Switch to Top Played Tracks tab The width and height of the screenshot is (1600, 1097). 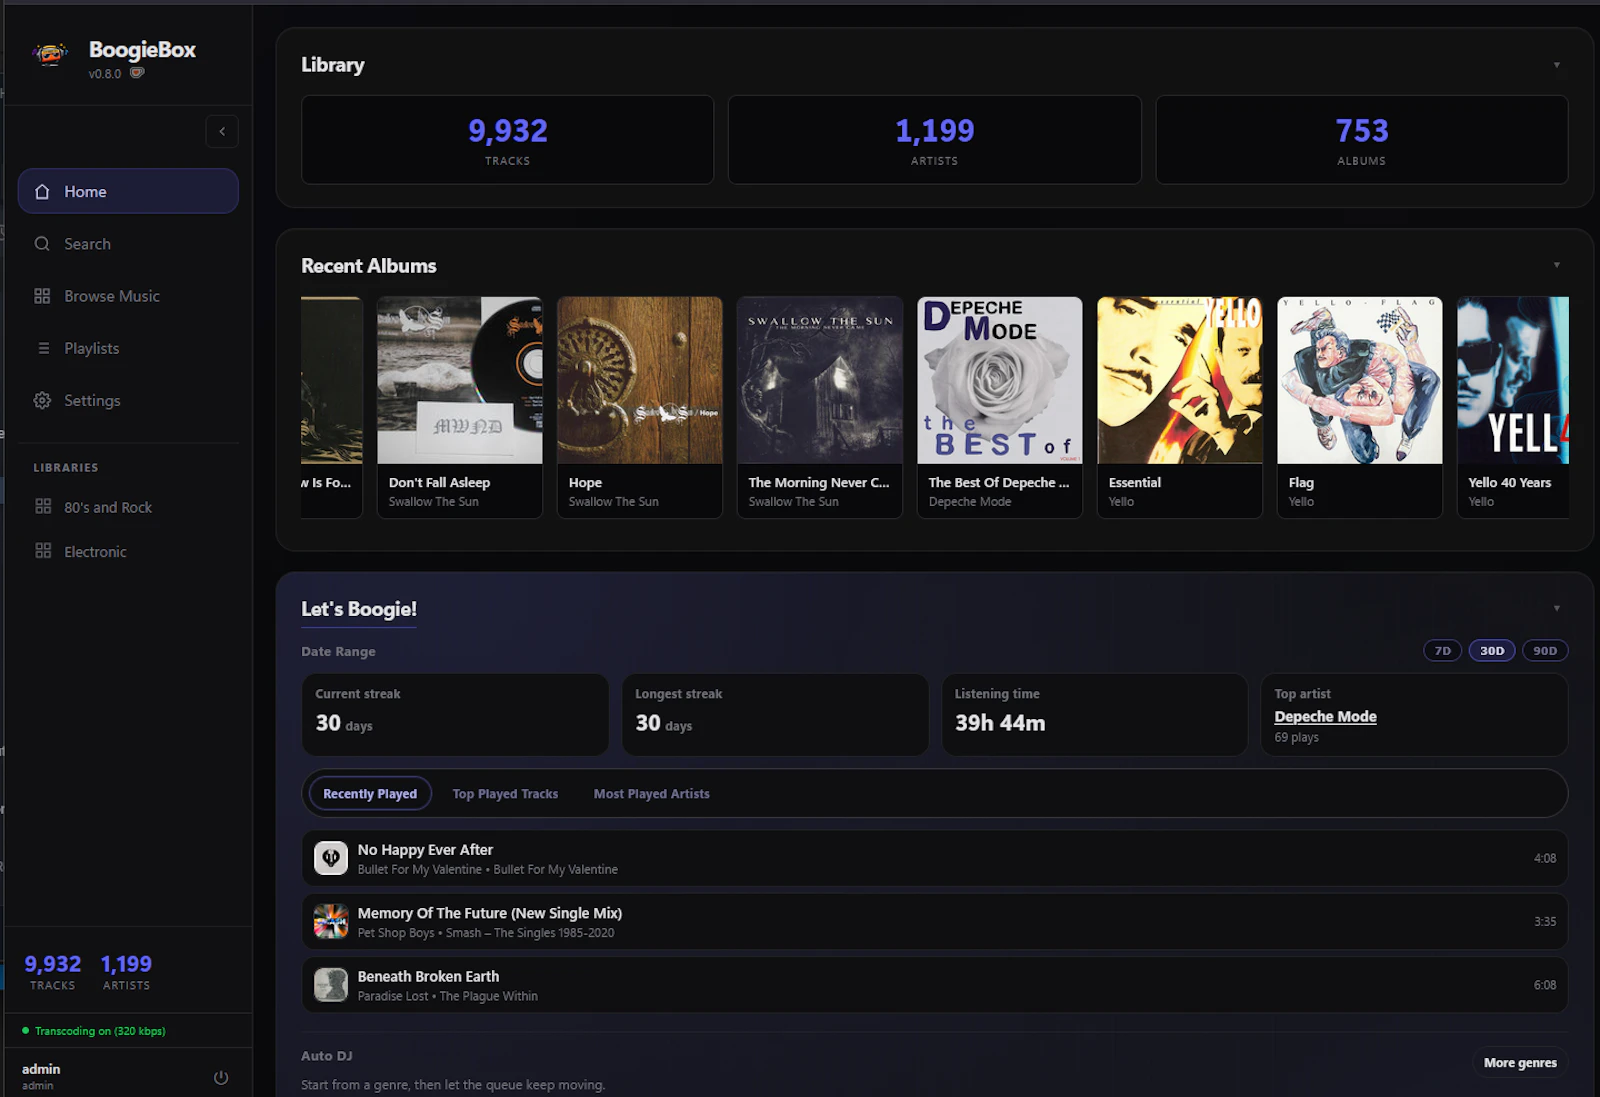pyautogui.click(x=505, y=794)
